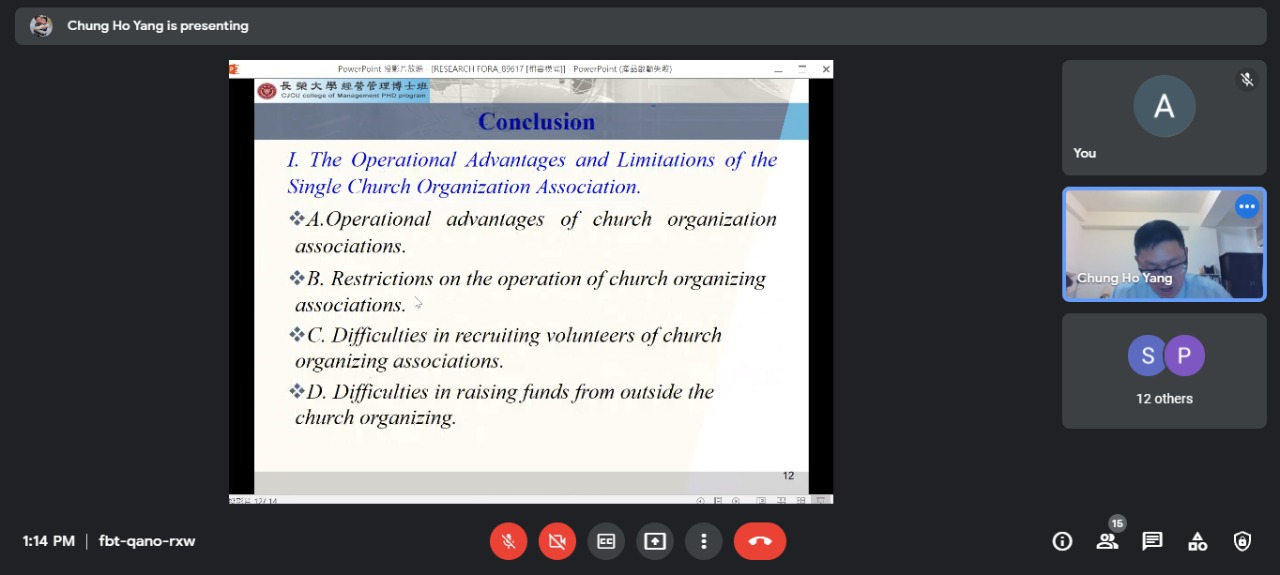Open the three-dot more options menu
1280x575 pixels.
coord(704,541)
